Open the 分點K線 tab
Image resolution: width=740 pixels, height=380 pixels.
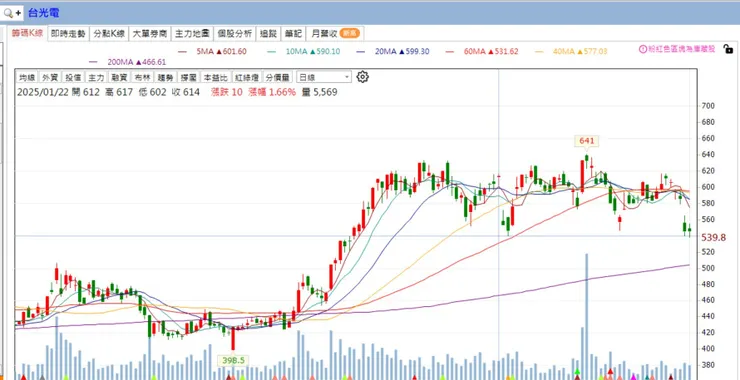point(109,34)
